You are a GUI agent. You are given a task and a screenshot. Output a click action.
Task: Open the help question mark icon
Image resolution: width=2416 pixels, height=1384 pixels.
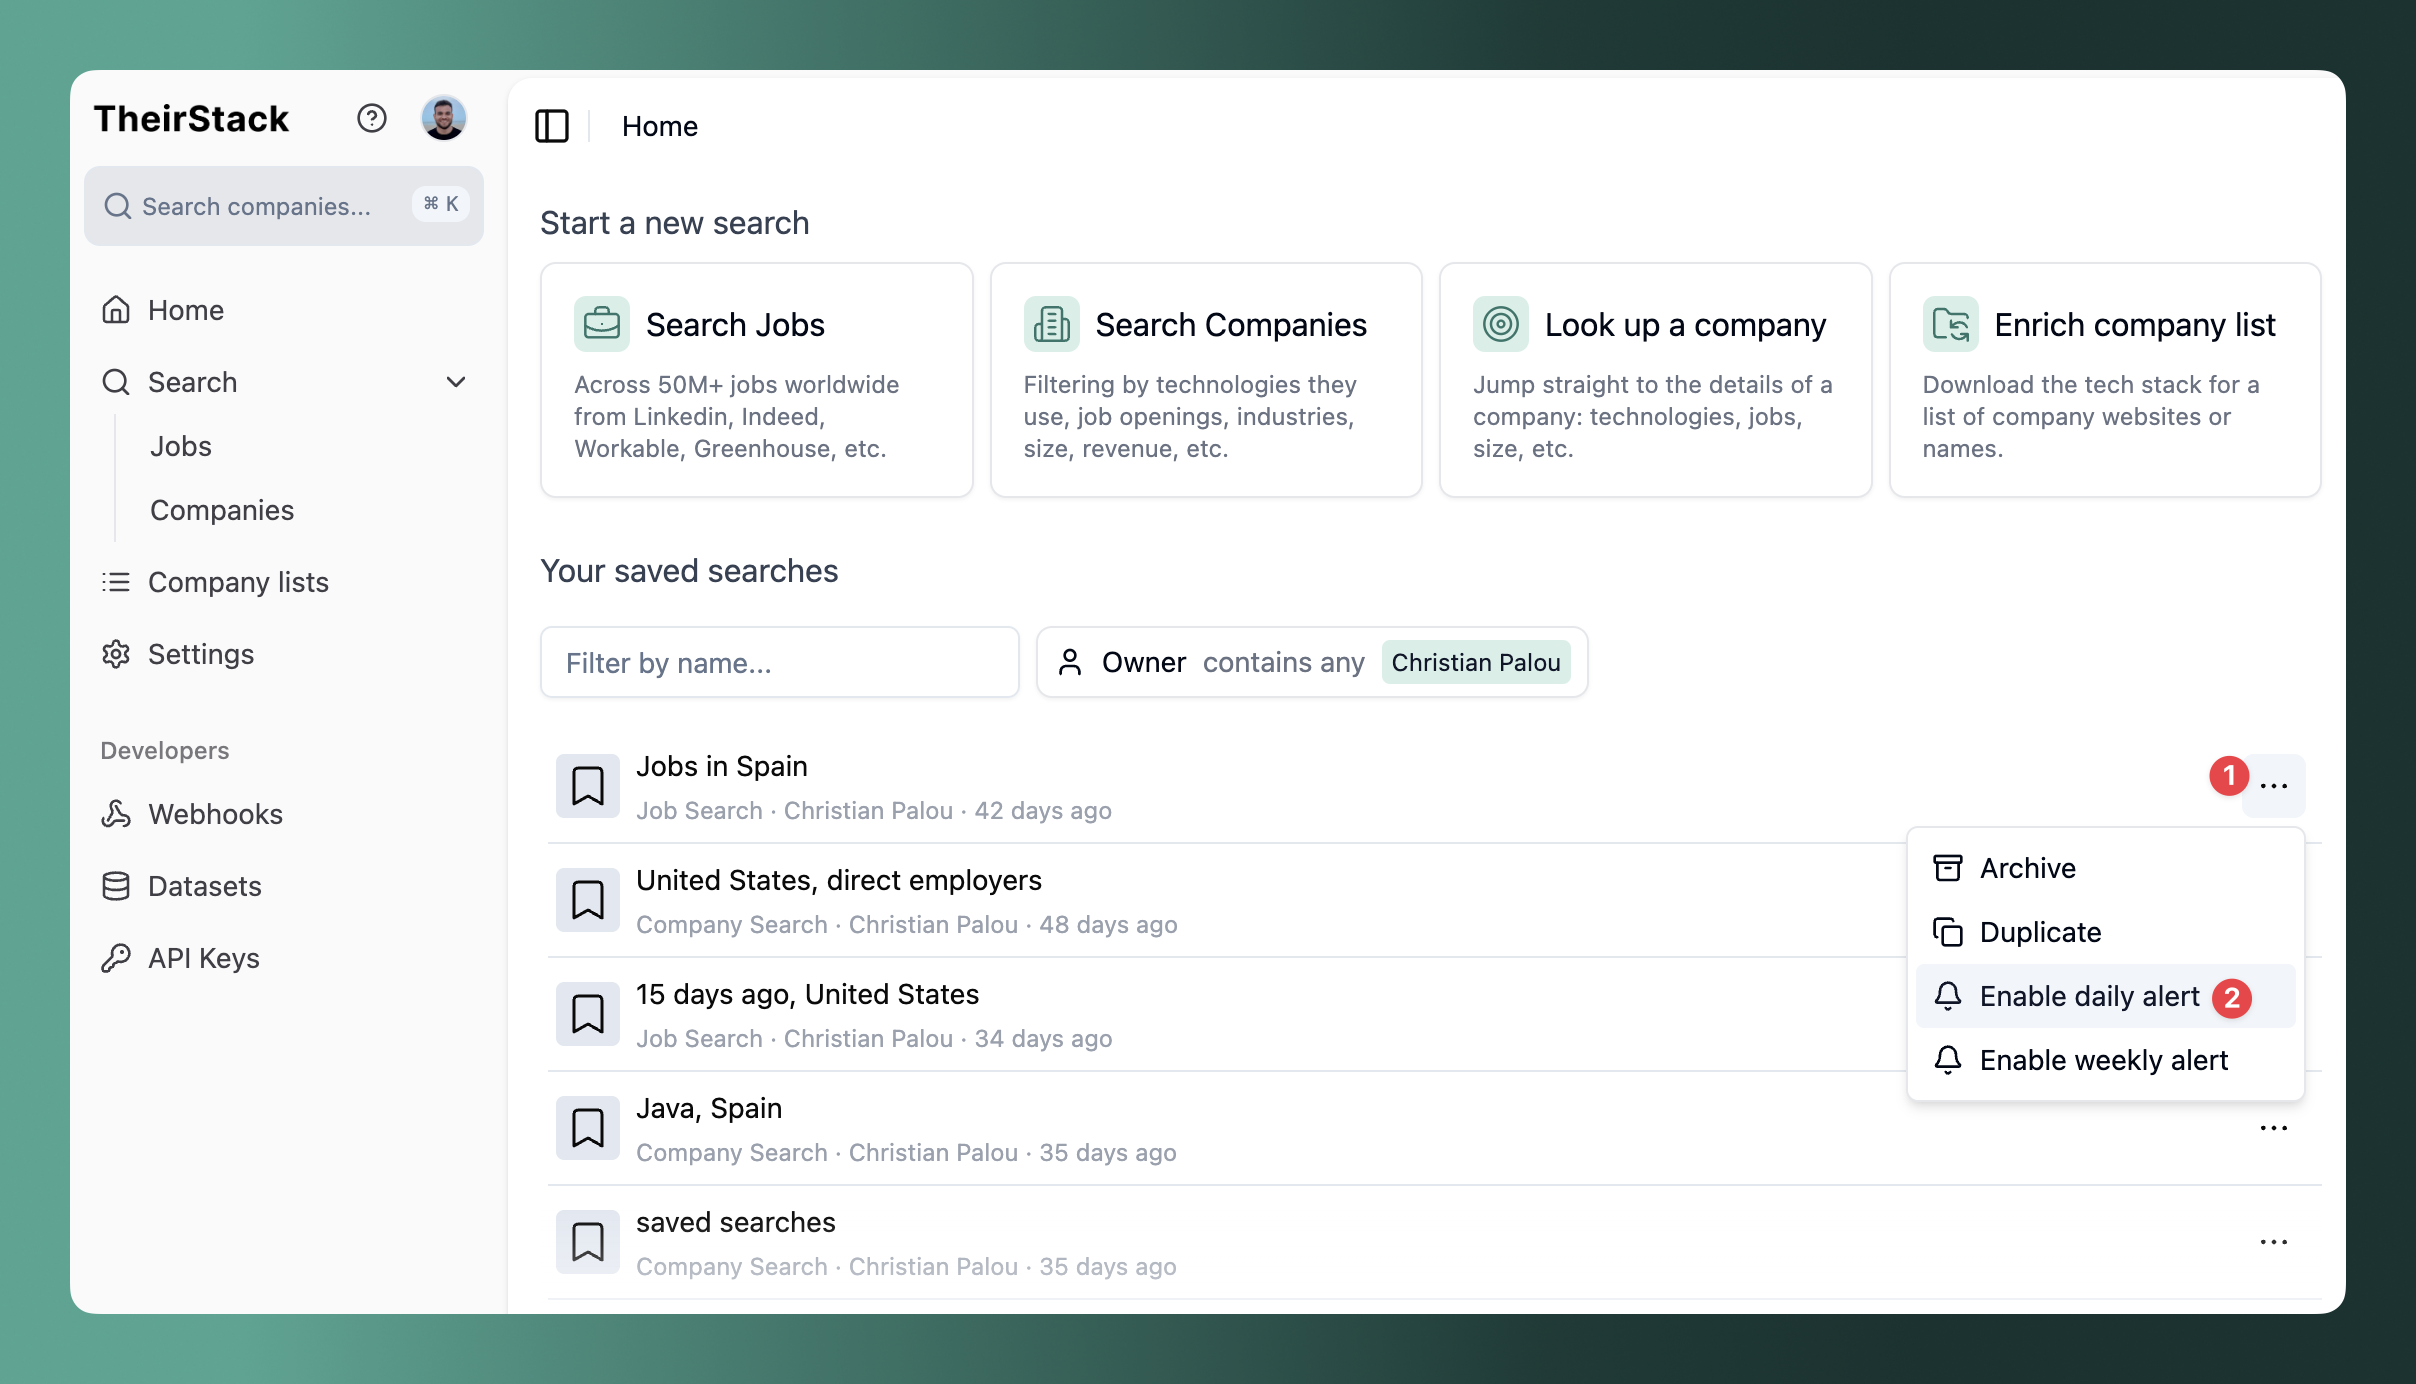pyautogui.click(x=371, y=119)
